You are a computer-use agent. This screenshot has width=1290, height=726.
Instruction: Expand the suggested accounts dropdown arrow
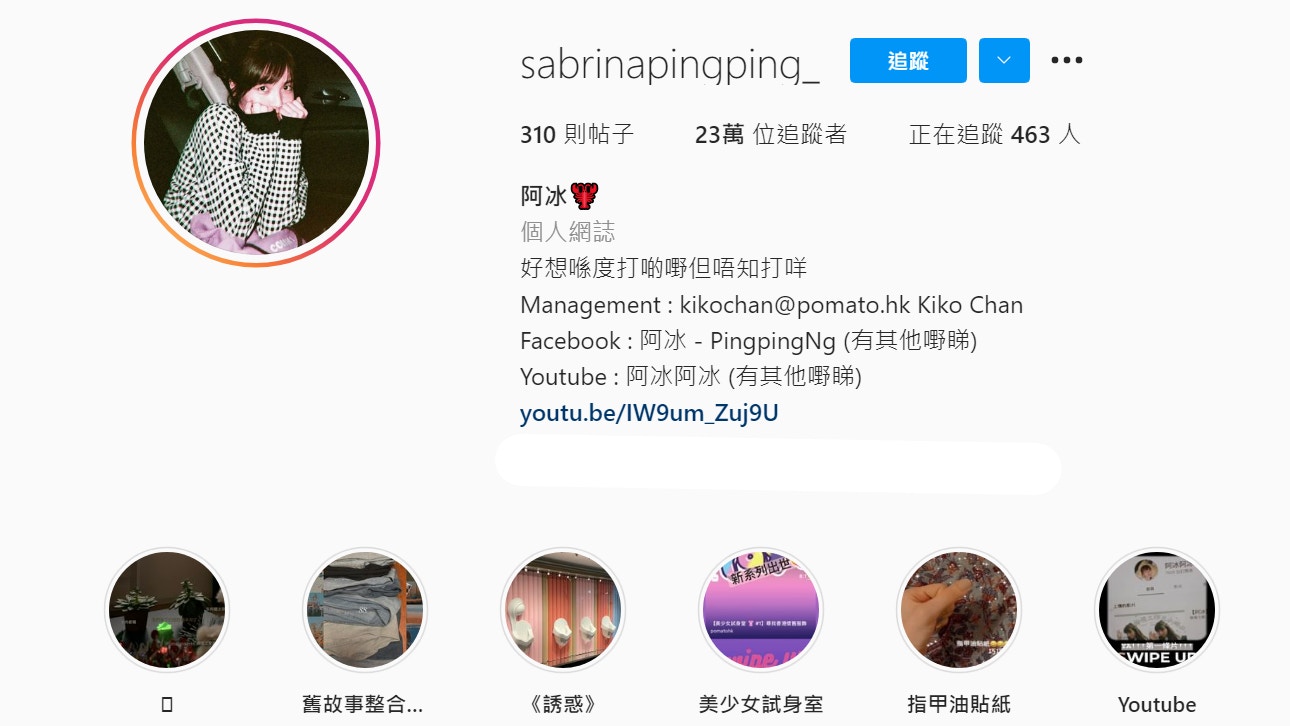(1004, 61)
